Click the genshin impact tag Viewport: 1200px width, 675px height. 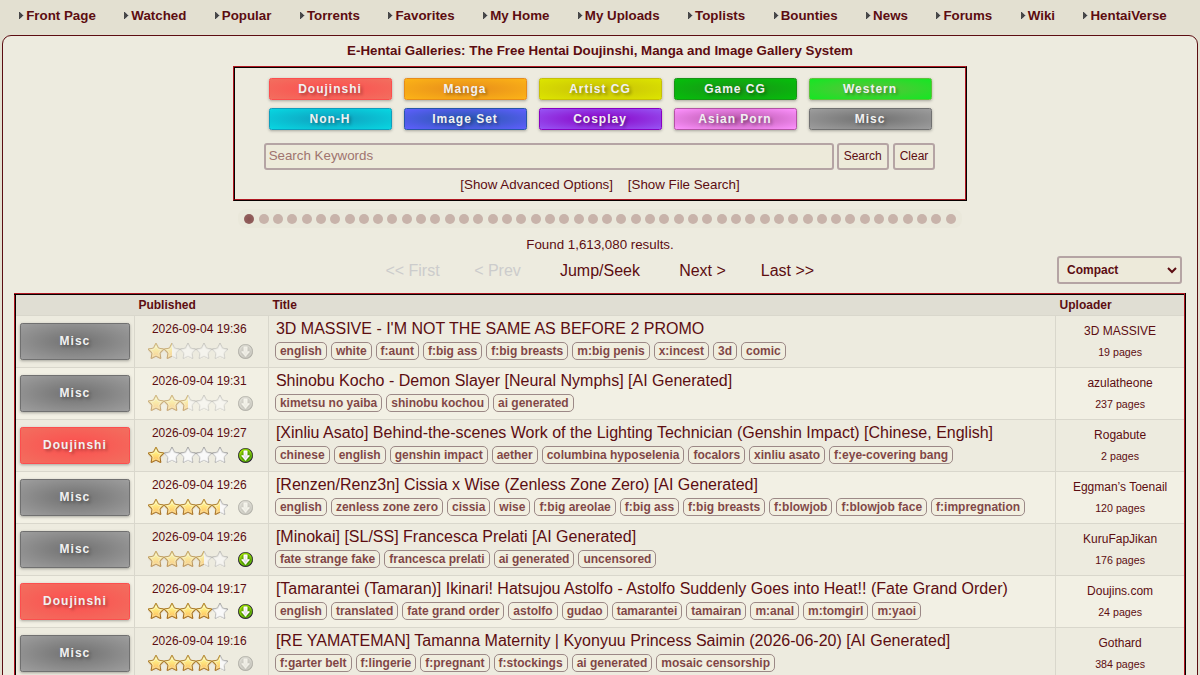[438, 455]
